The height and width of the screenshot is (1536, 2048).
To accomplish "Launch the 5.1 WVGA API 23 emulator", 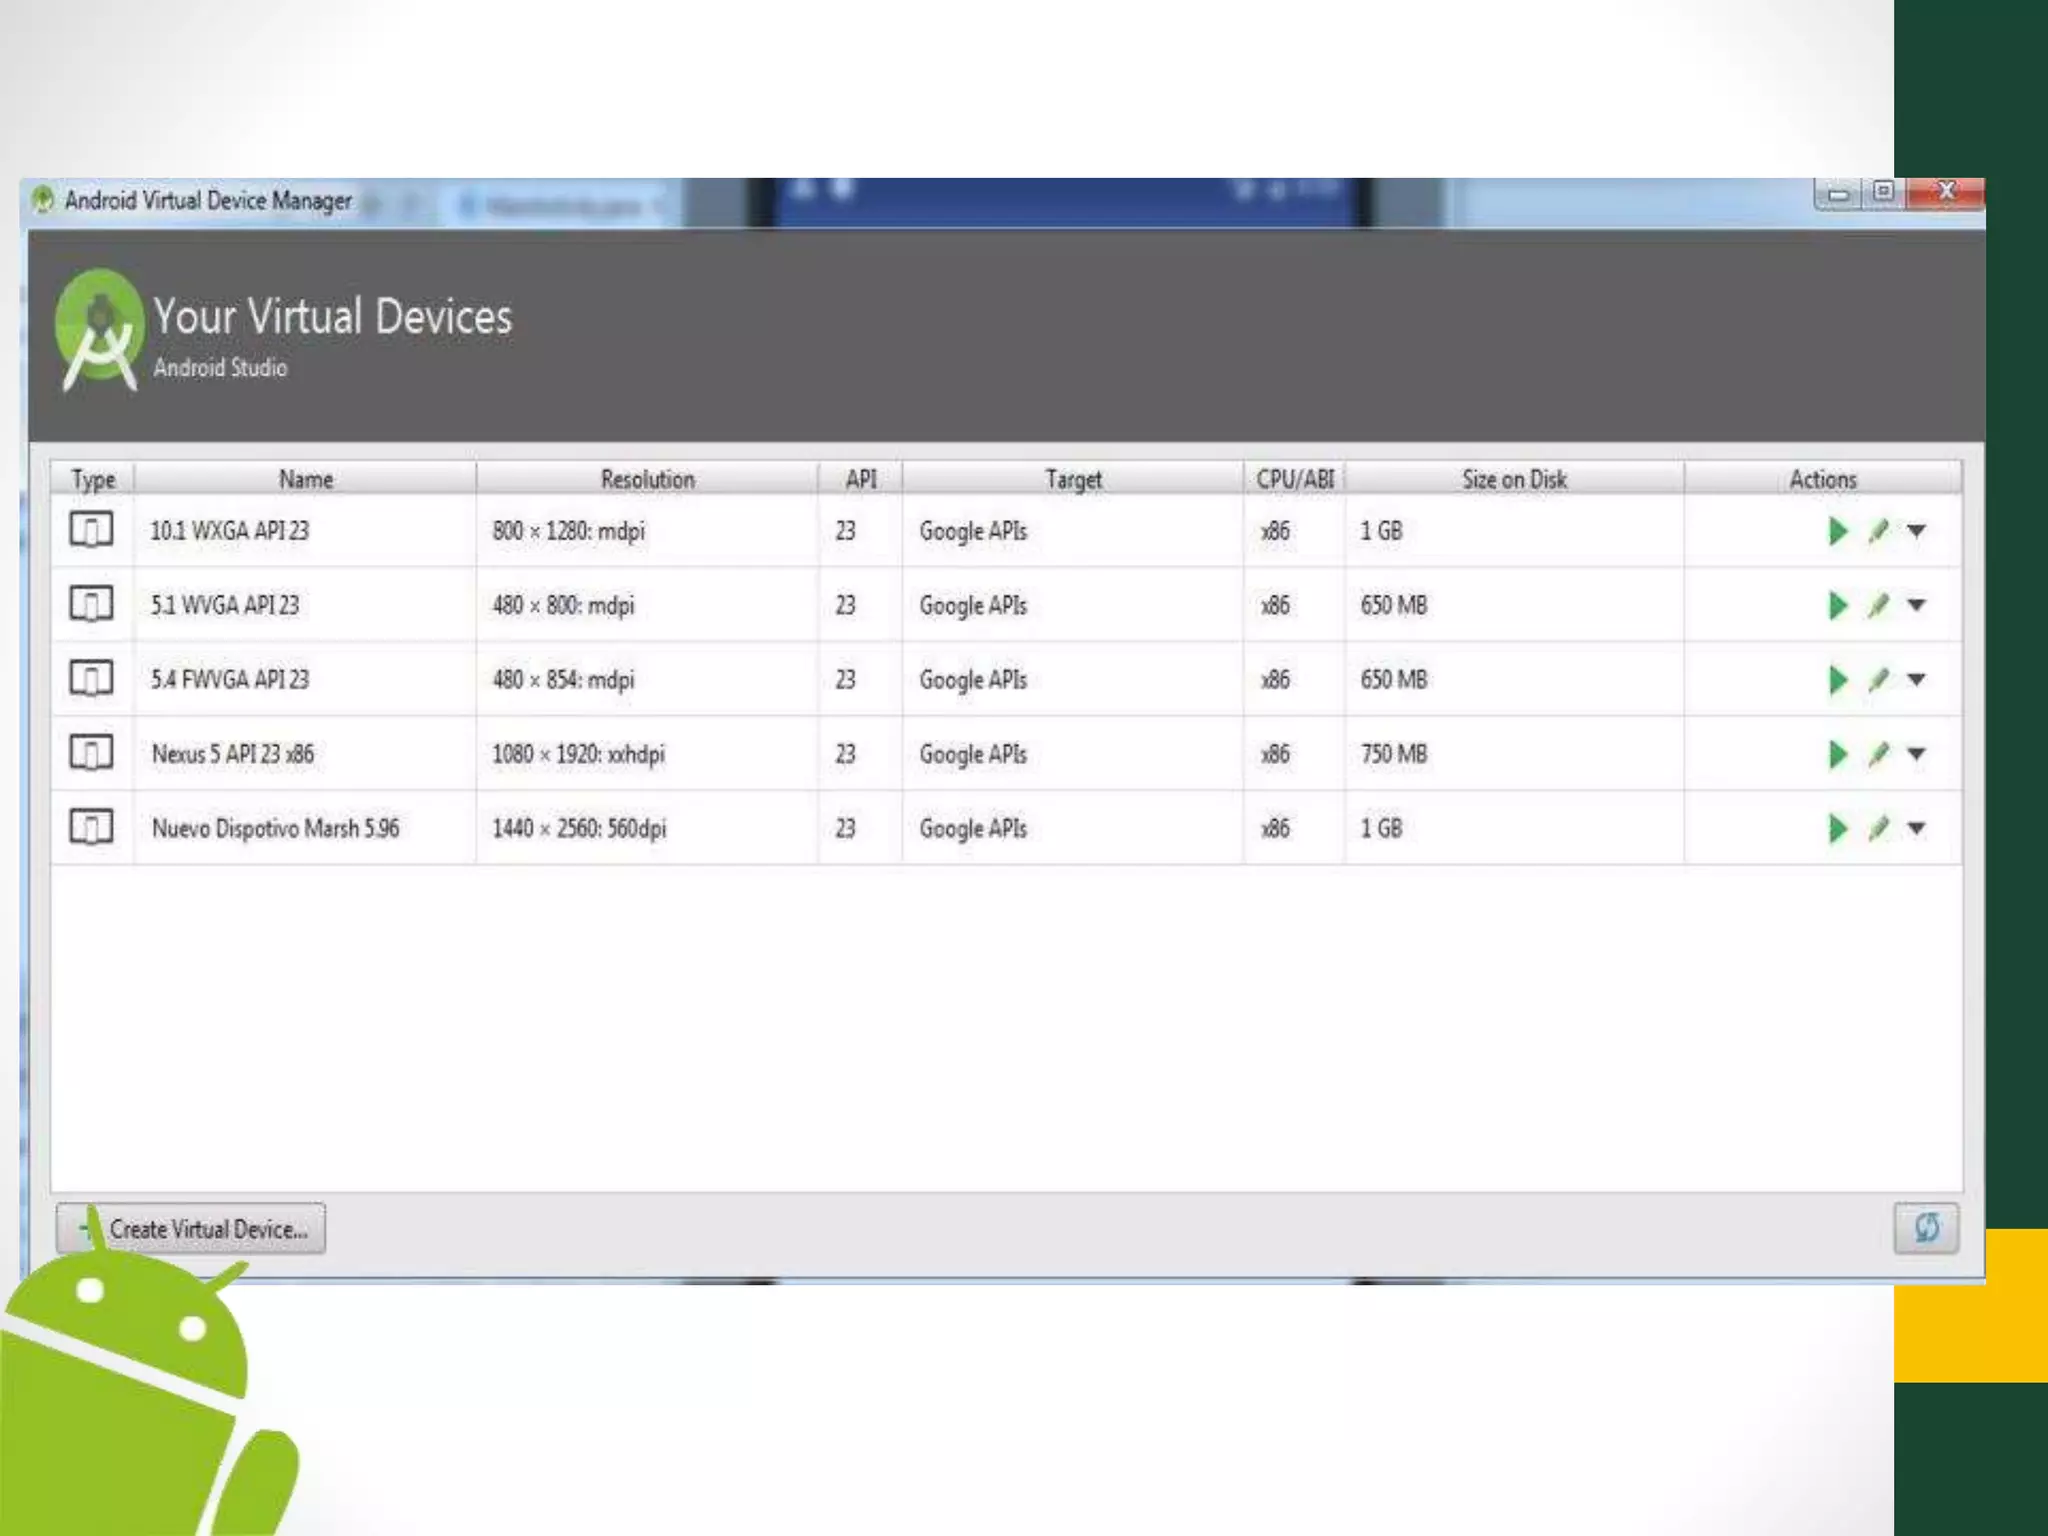I will tap(1837, 605).
